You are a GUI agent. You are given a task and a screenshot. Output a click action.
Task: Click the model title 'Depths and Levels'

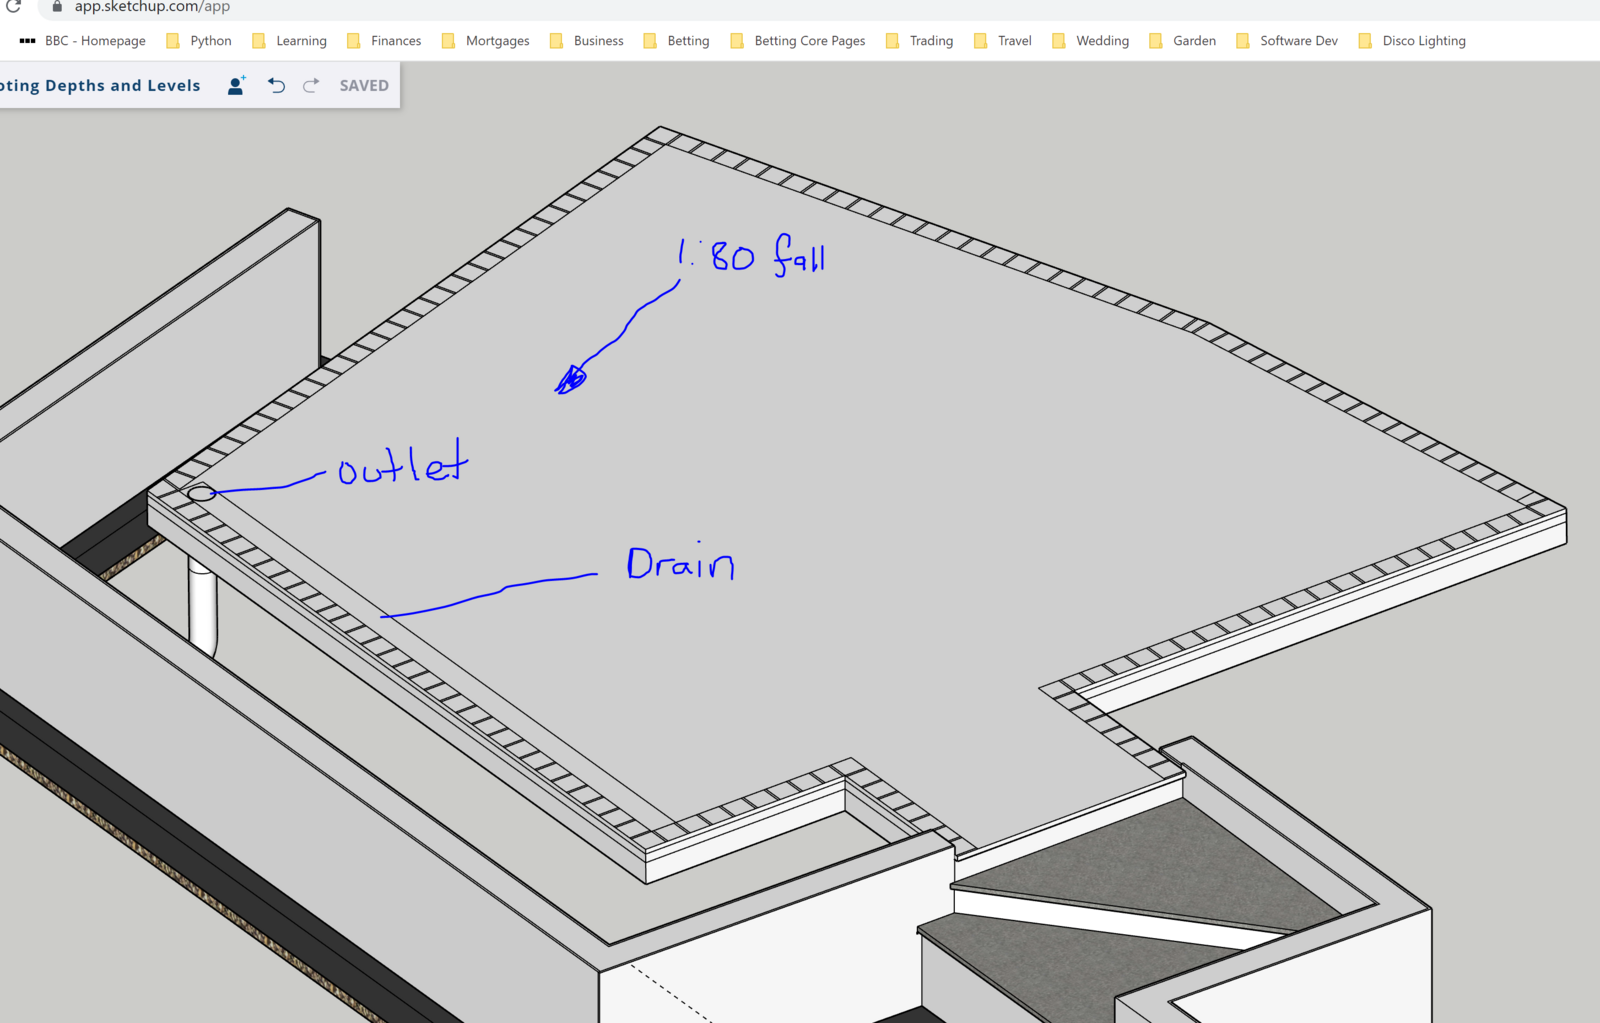pos(100,86)
